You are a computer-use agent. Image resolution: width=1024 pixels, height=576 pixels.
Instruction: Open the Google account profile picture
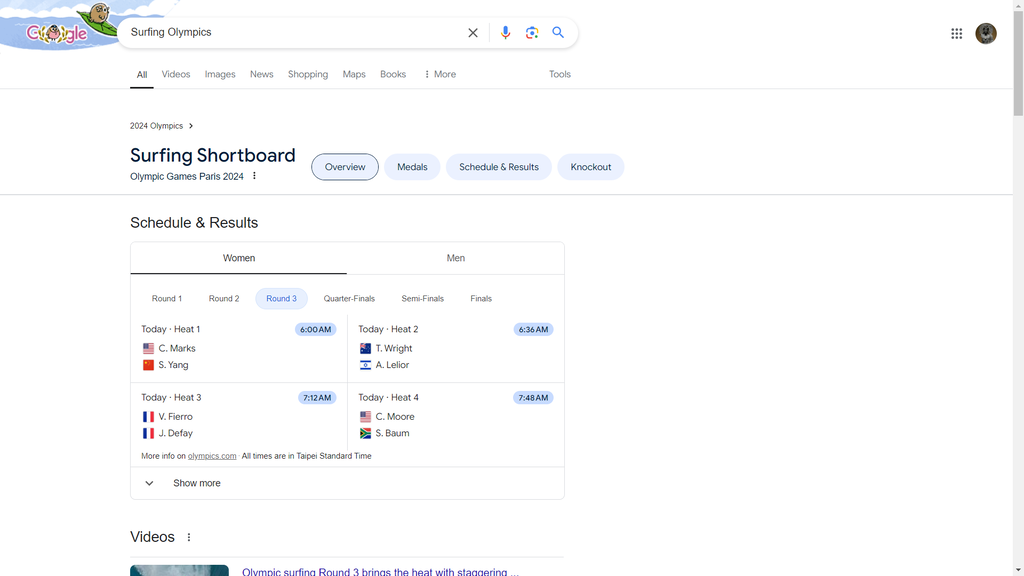(985, 33)
